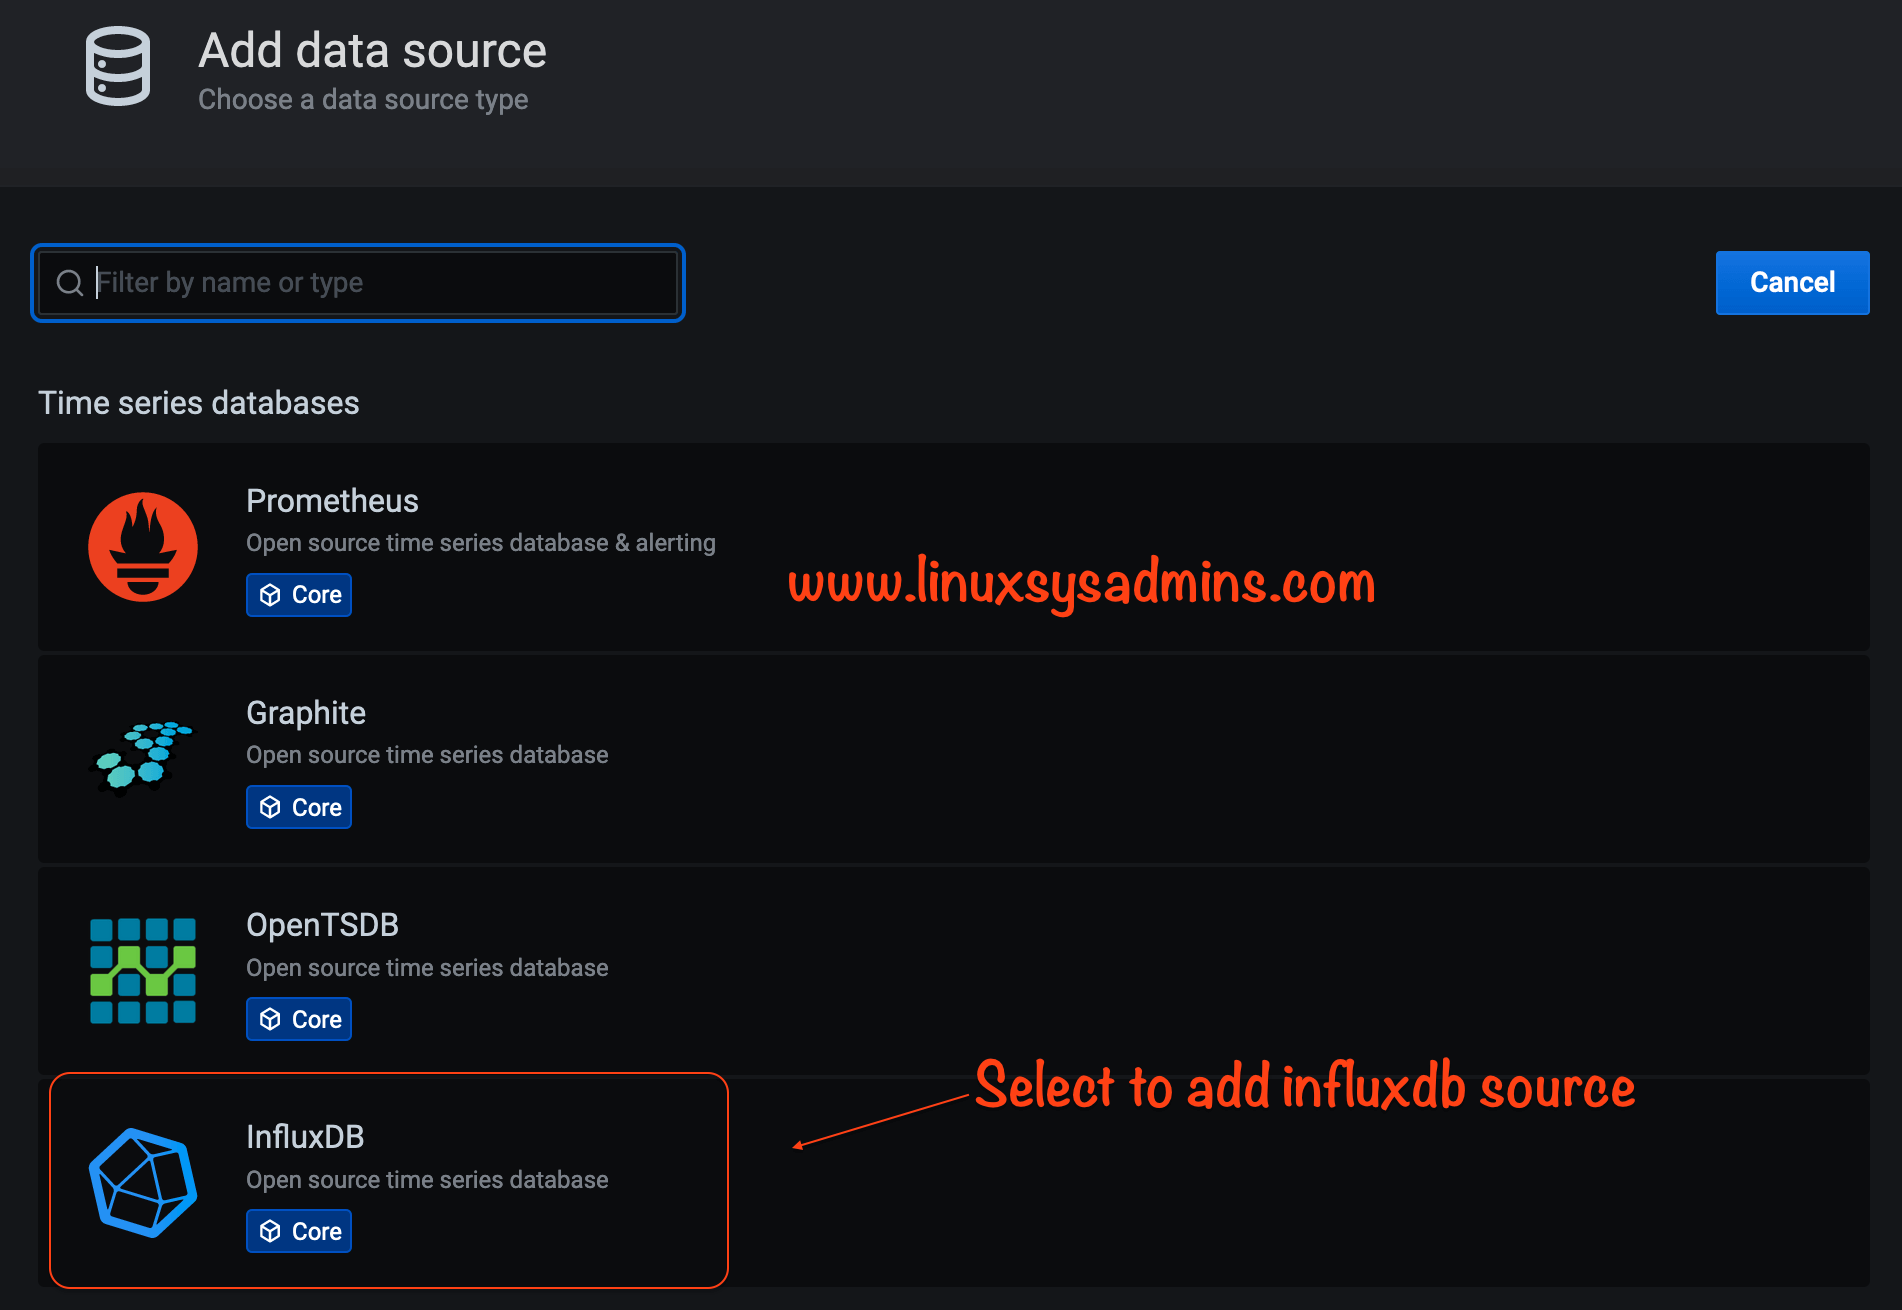Select the OpenTSDB data source title

(322, 925)
